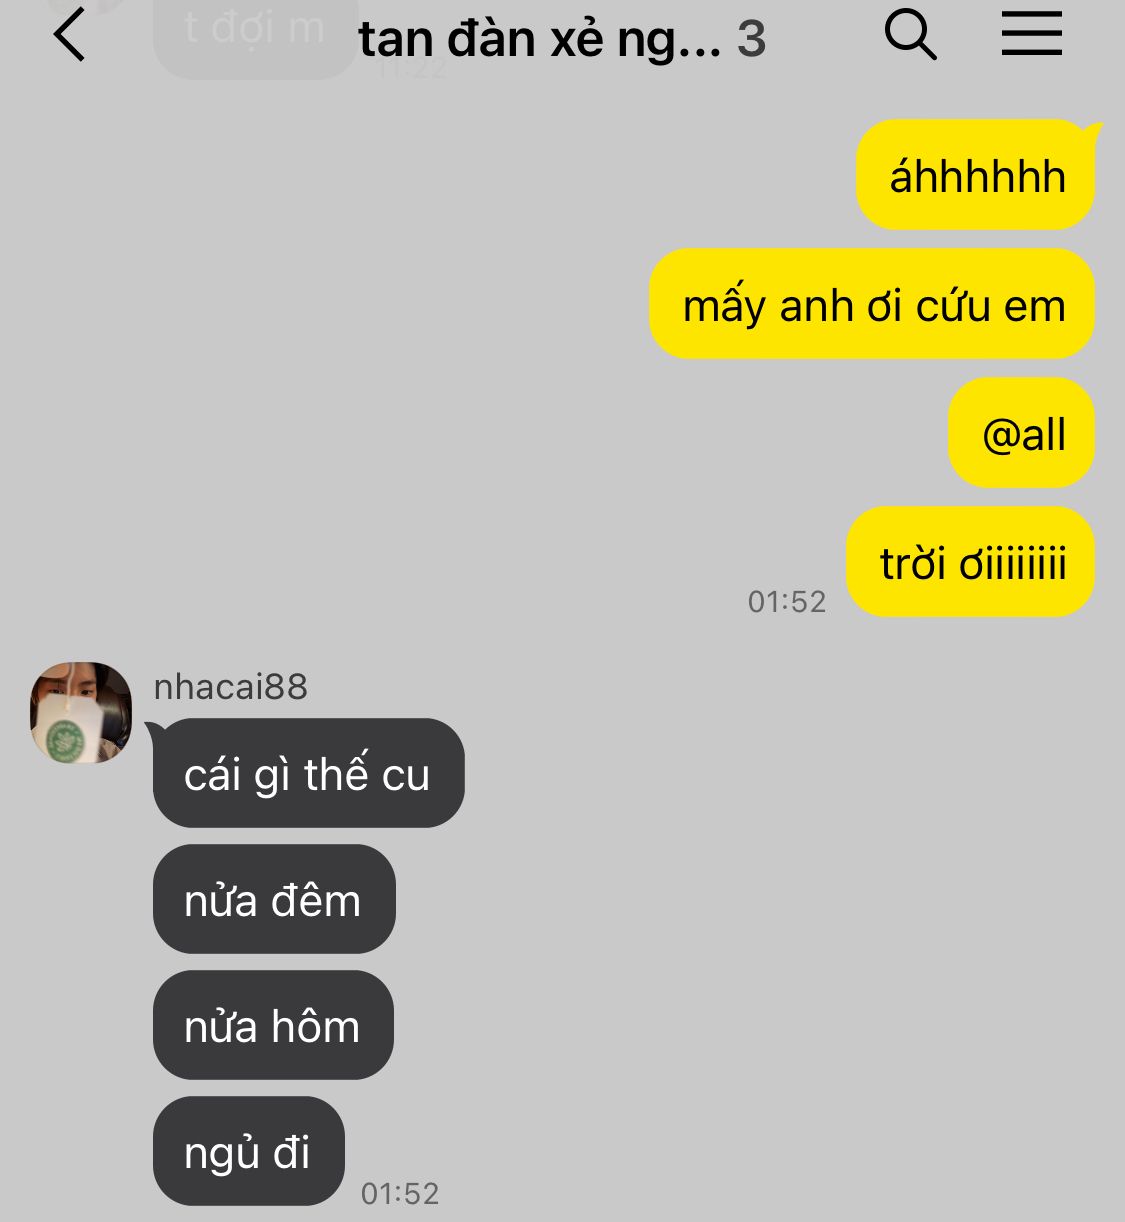1125x1222 pixels.
Task: Select the 'áhhhhhh' yellow message bubble
Action: (976, 175)
